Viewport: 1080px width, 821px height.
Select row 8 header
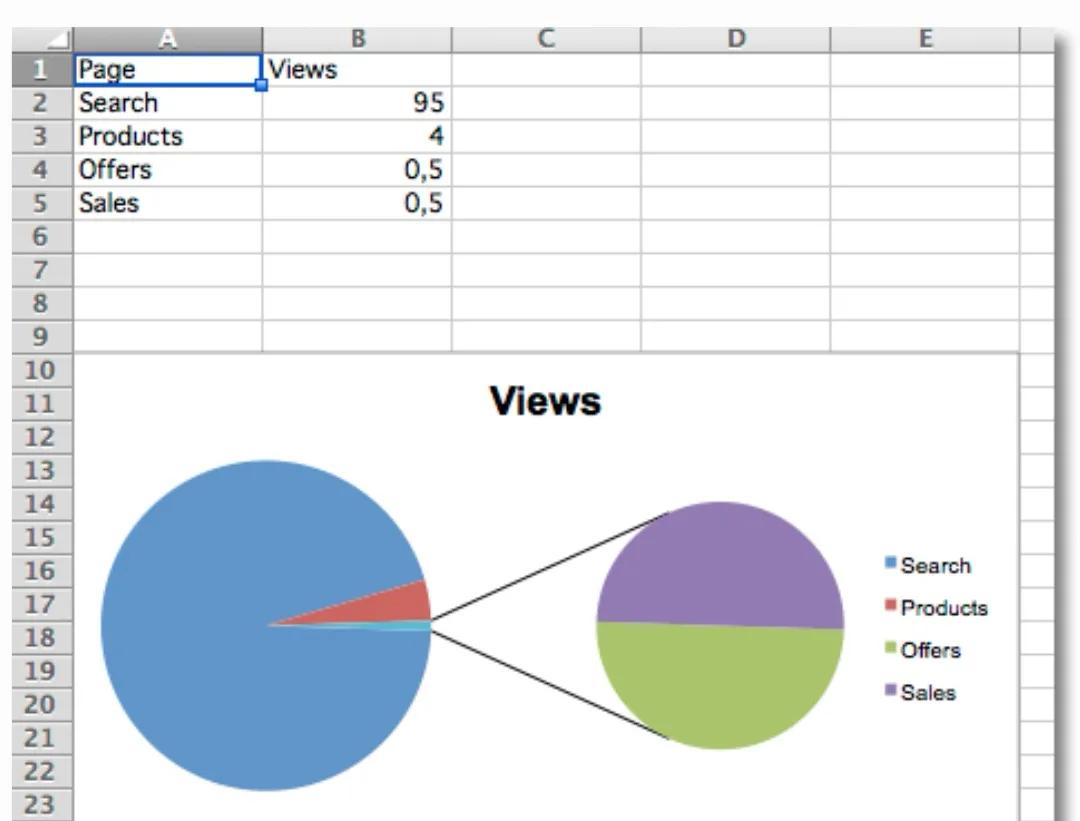(42, 303)
